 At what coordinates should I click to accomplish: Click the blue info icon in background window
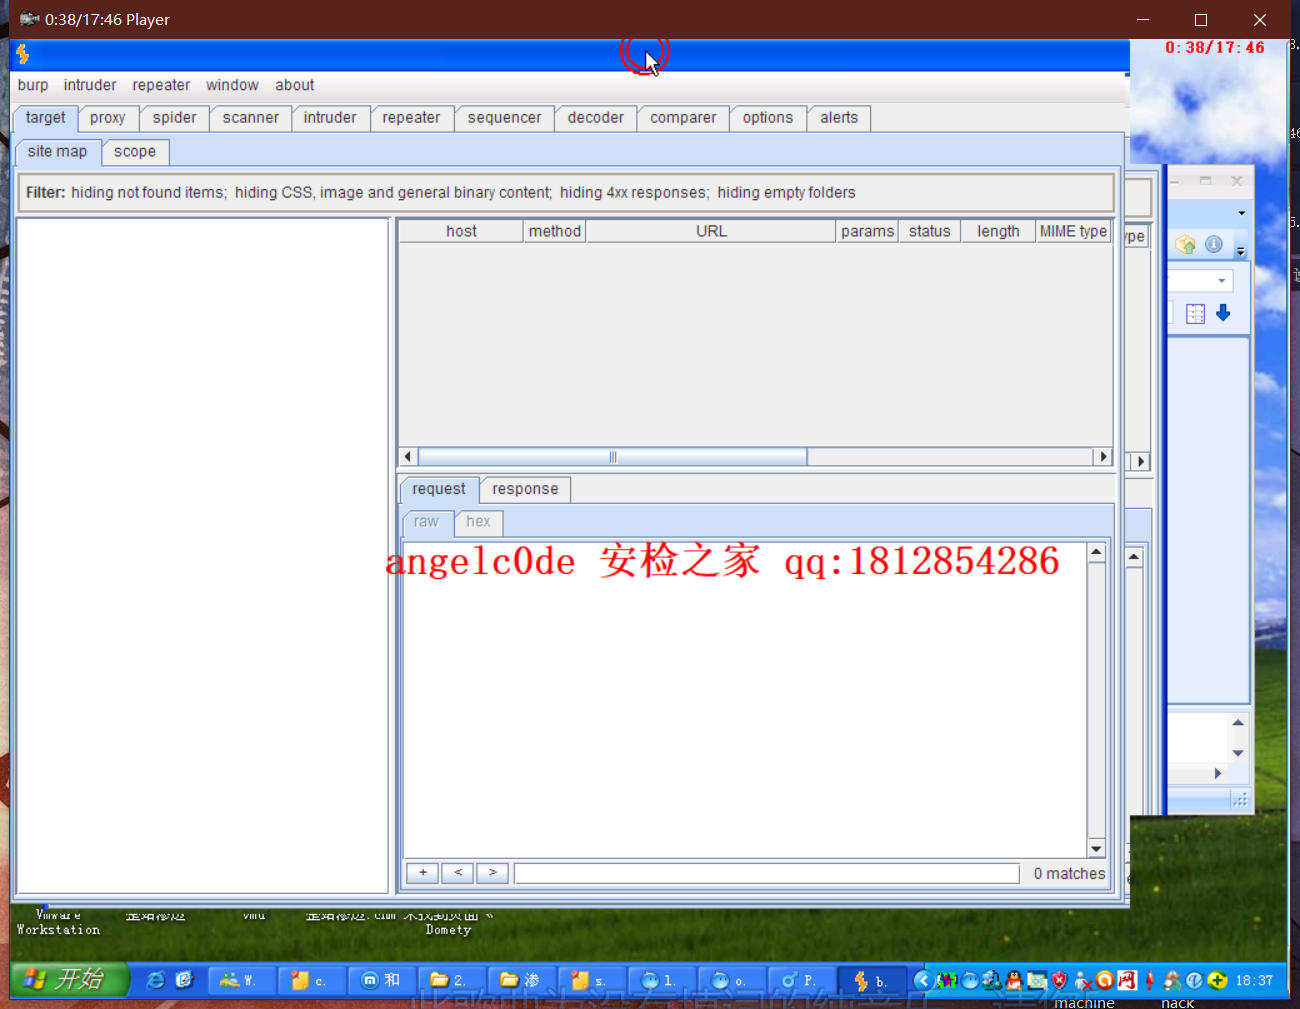tap(1213, 245)
